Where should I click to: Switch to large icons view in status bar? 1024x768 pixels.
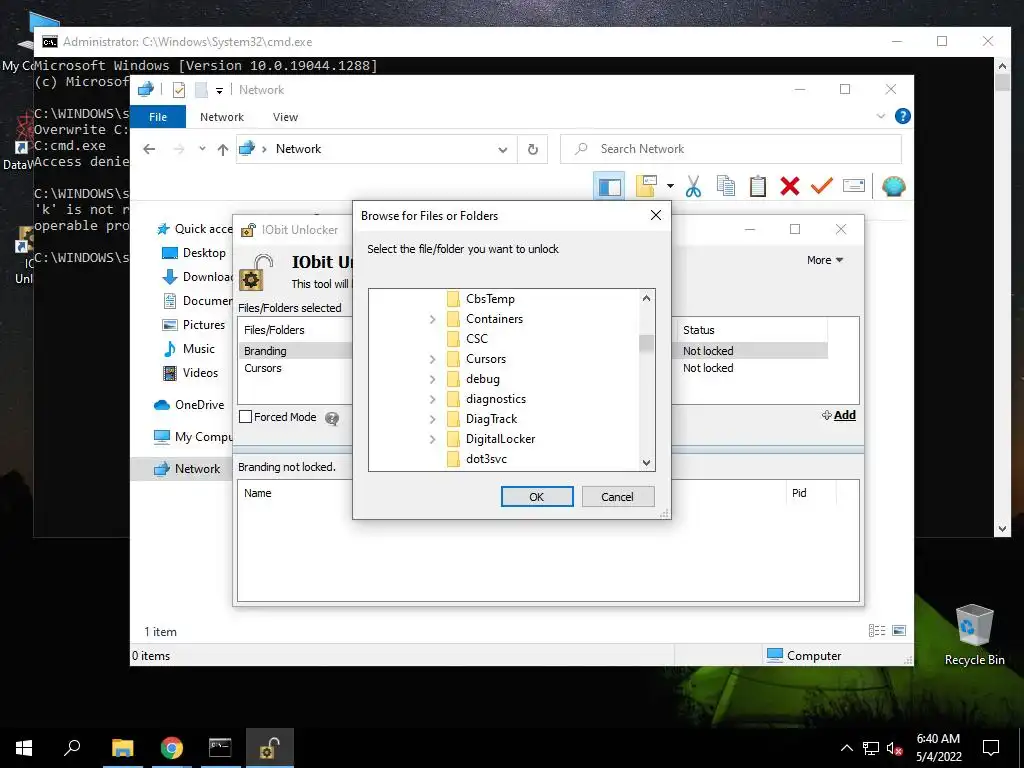click(x=899, y=630)
